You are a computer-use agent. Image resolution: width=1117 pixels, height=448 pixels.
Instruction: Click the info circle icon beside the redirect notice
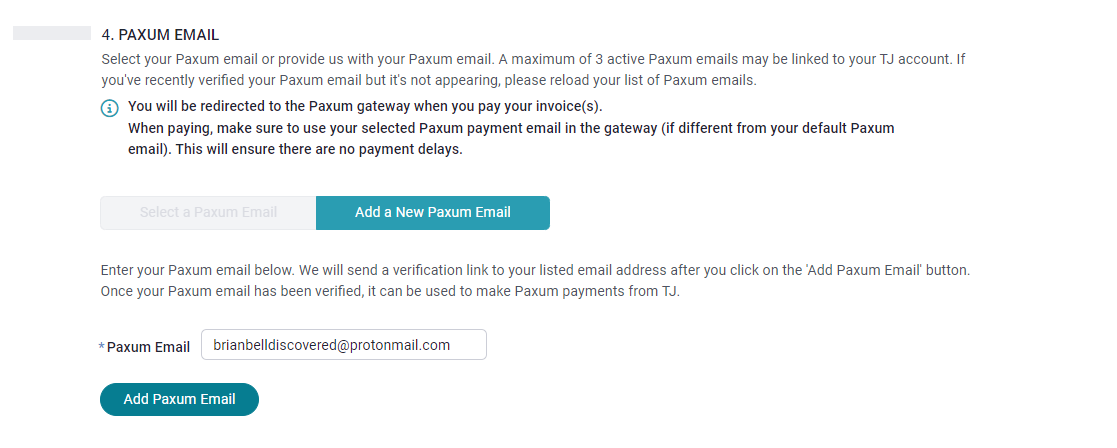pos(109,109)
